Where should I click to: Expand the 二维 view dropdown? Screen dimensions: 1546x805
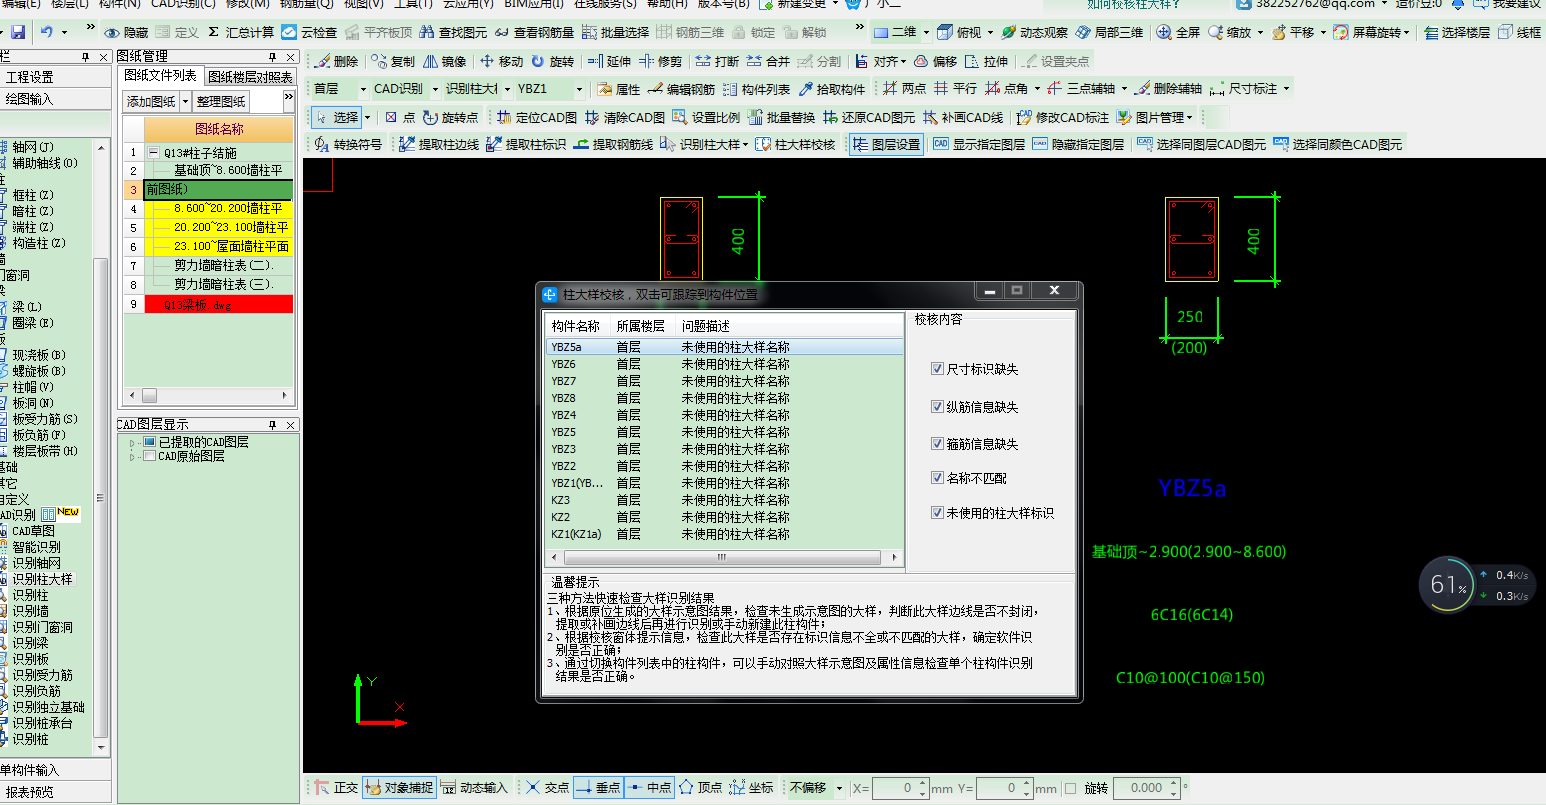point(926,33)
